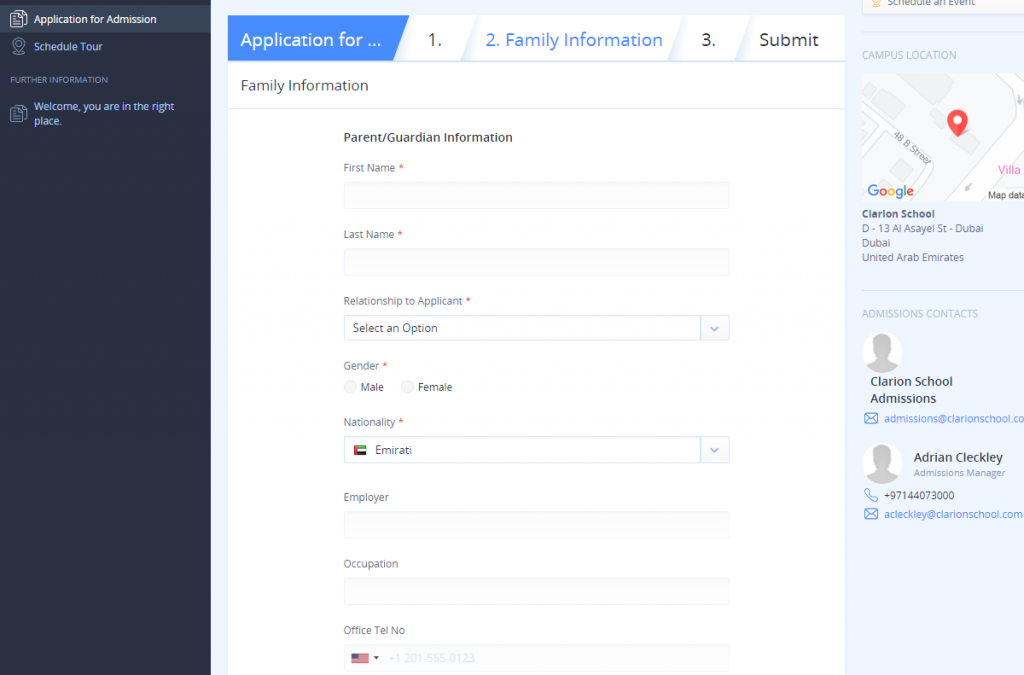Click into the Employer text field
1024x675 pixels.
[x=536, y=525]
